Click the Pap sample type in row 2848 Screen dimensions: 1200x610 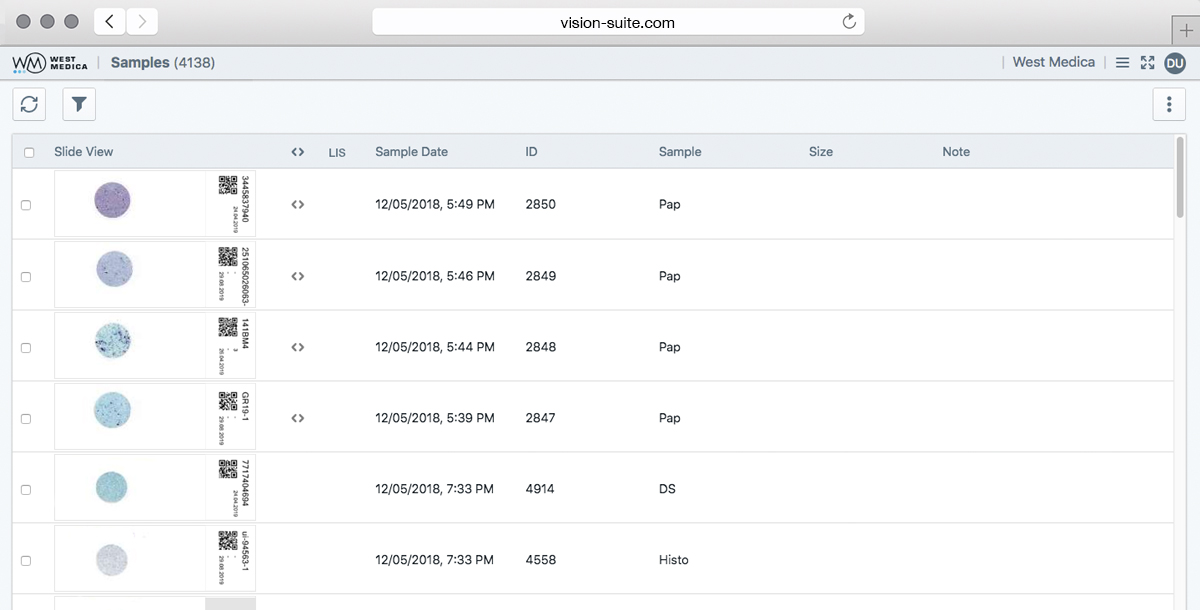point(669,347)
